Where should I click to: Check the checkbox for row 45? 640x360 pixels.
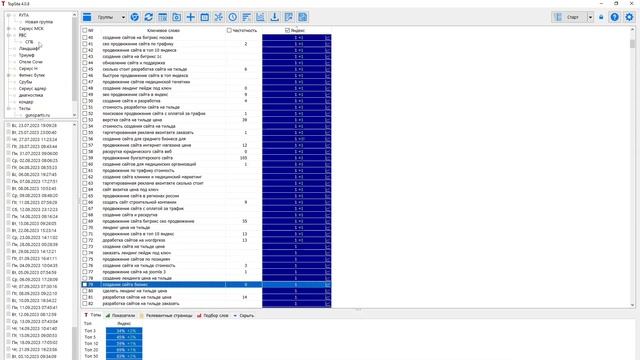pos(85,69)
